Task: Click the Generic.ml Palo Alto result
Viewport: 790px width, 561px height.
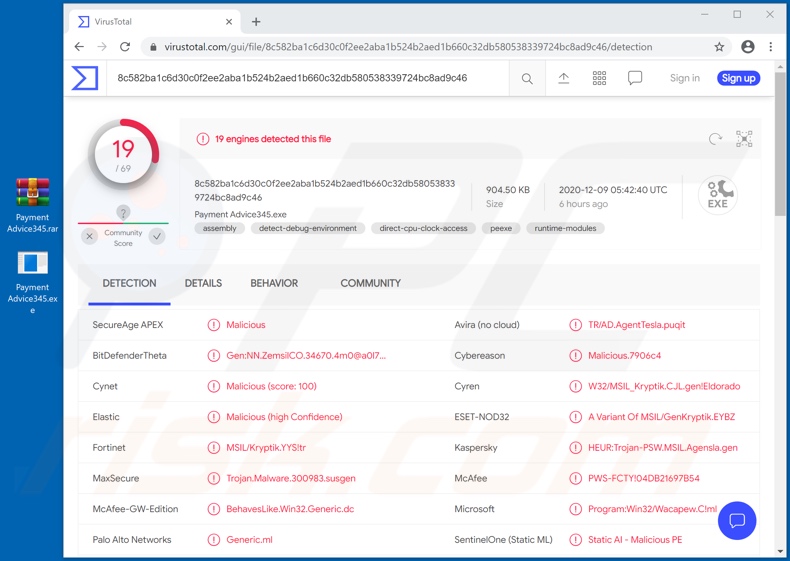Action: tap(249, 540)
